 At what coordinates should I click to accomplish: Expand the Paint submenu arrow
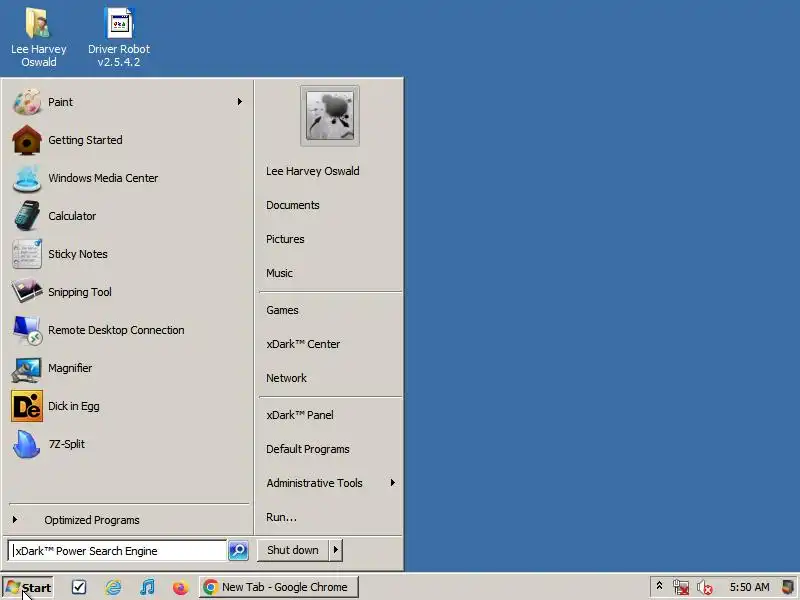click(x=239, y=102)
